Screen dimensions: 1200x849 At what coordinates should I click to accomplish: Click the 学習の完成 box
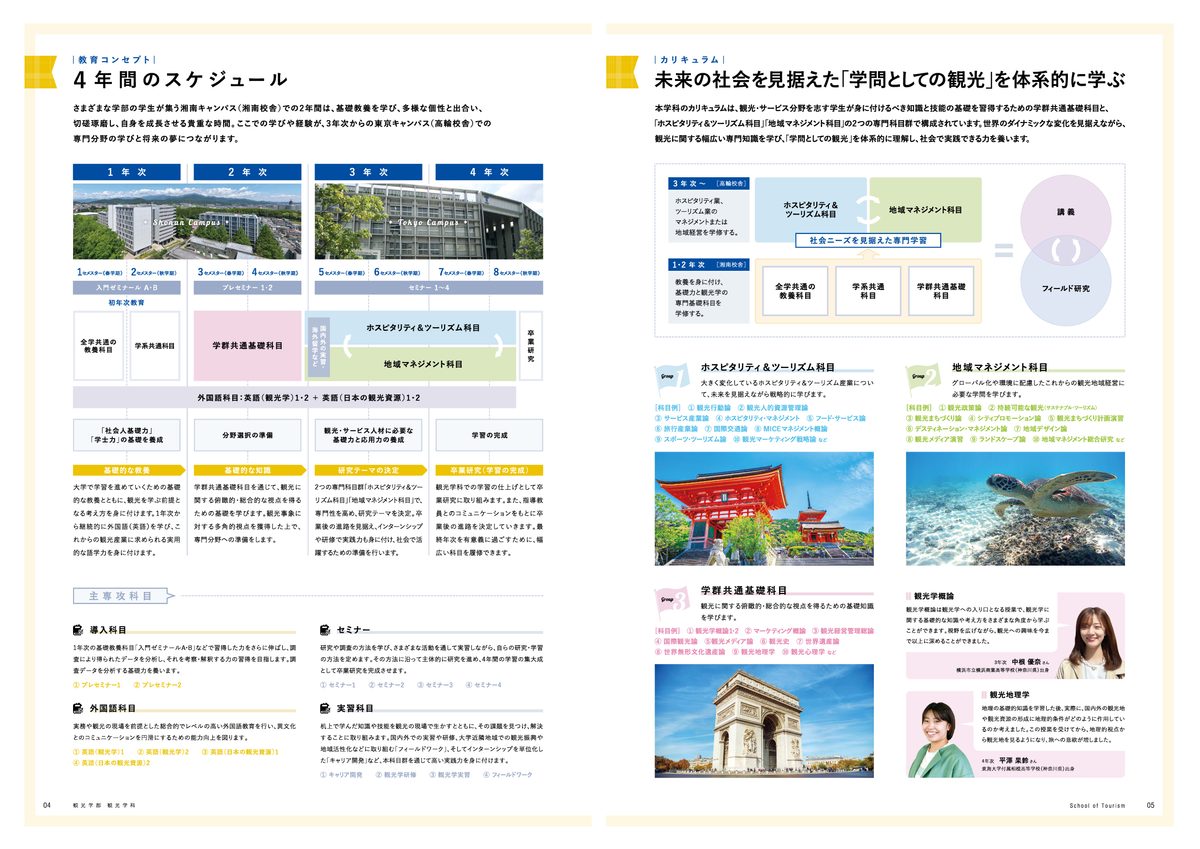pyautogui.click(x=489, y=436)
